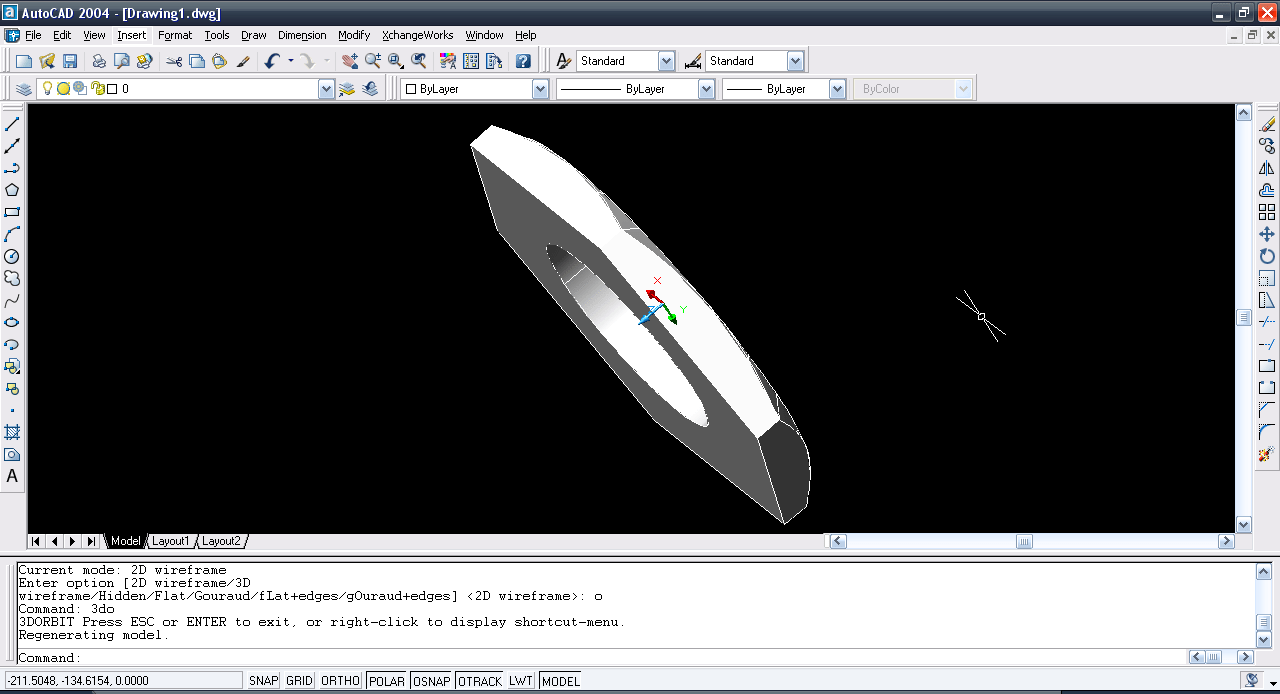
Task: Click the Command line input field
Action: (x=600, y=657)
